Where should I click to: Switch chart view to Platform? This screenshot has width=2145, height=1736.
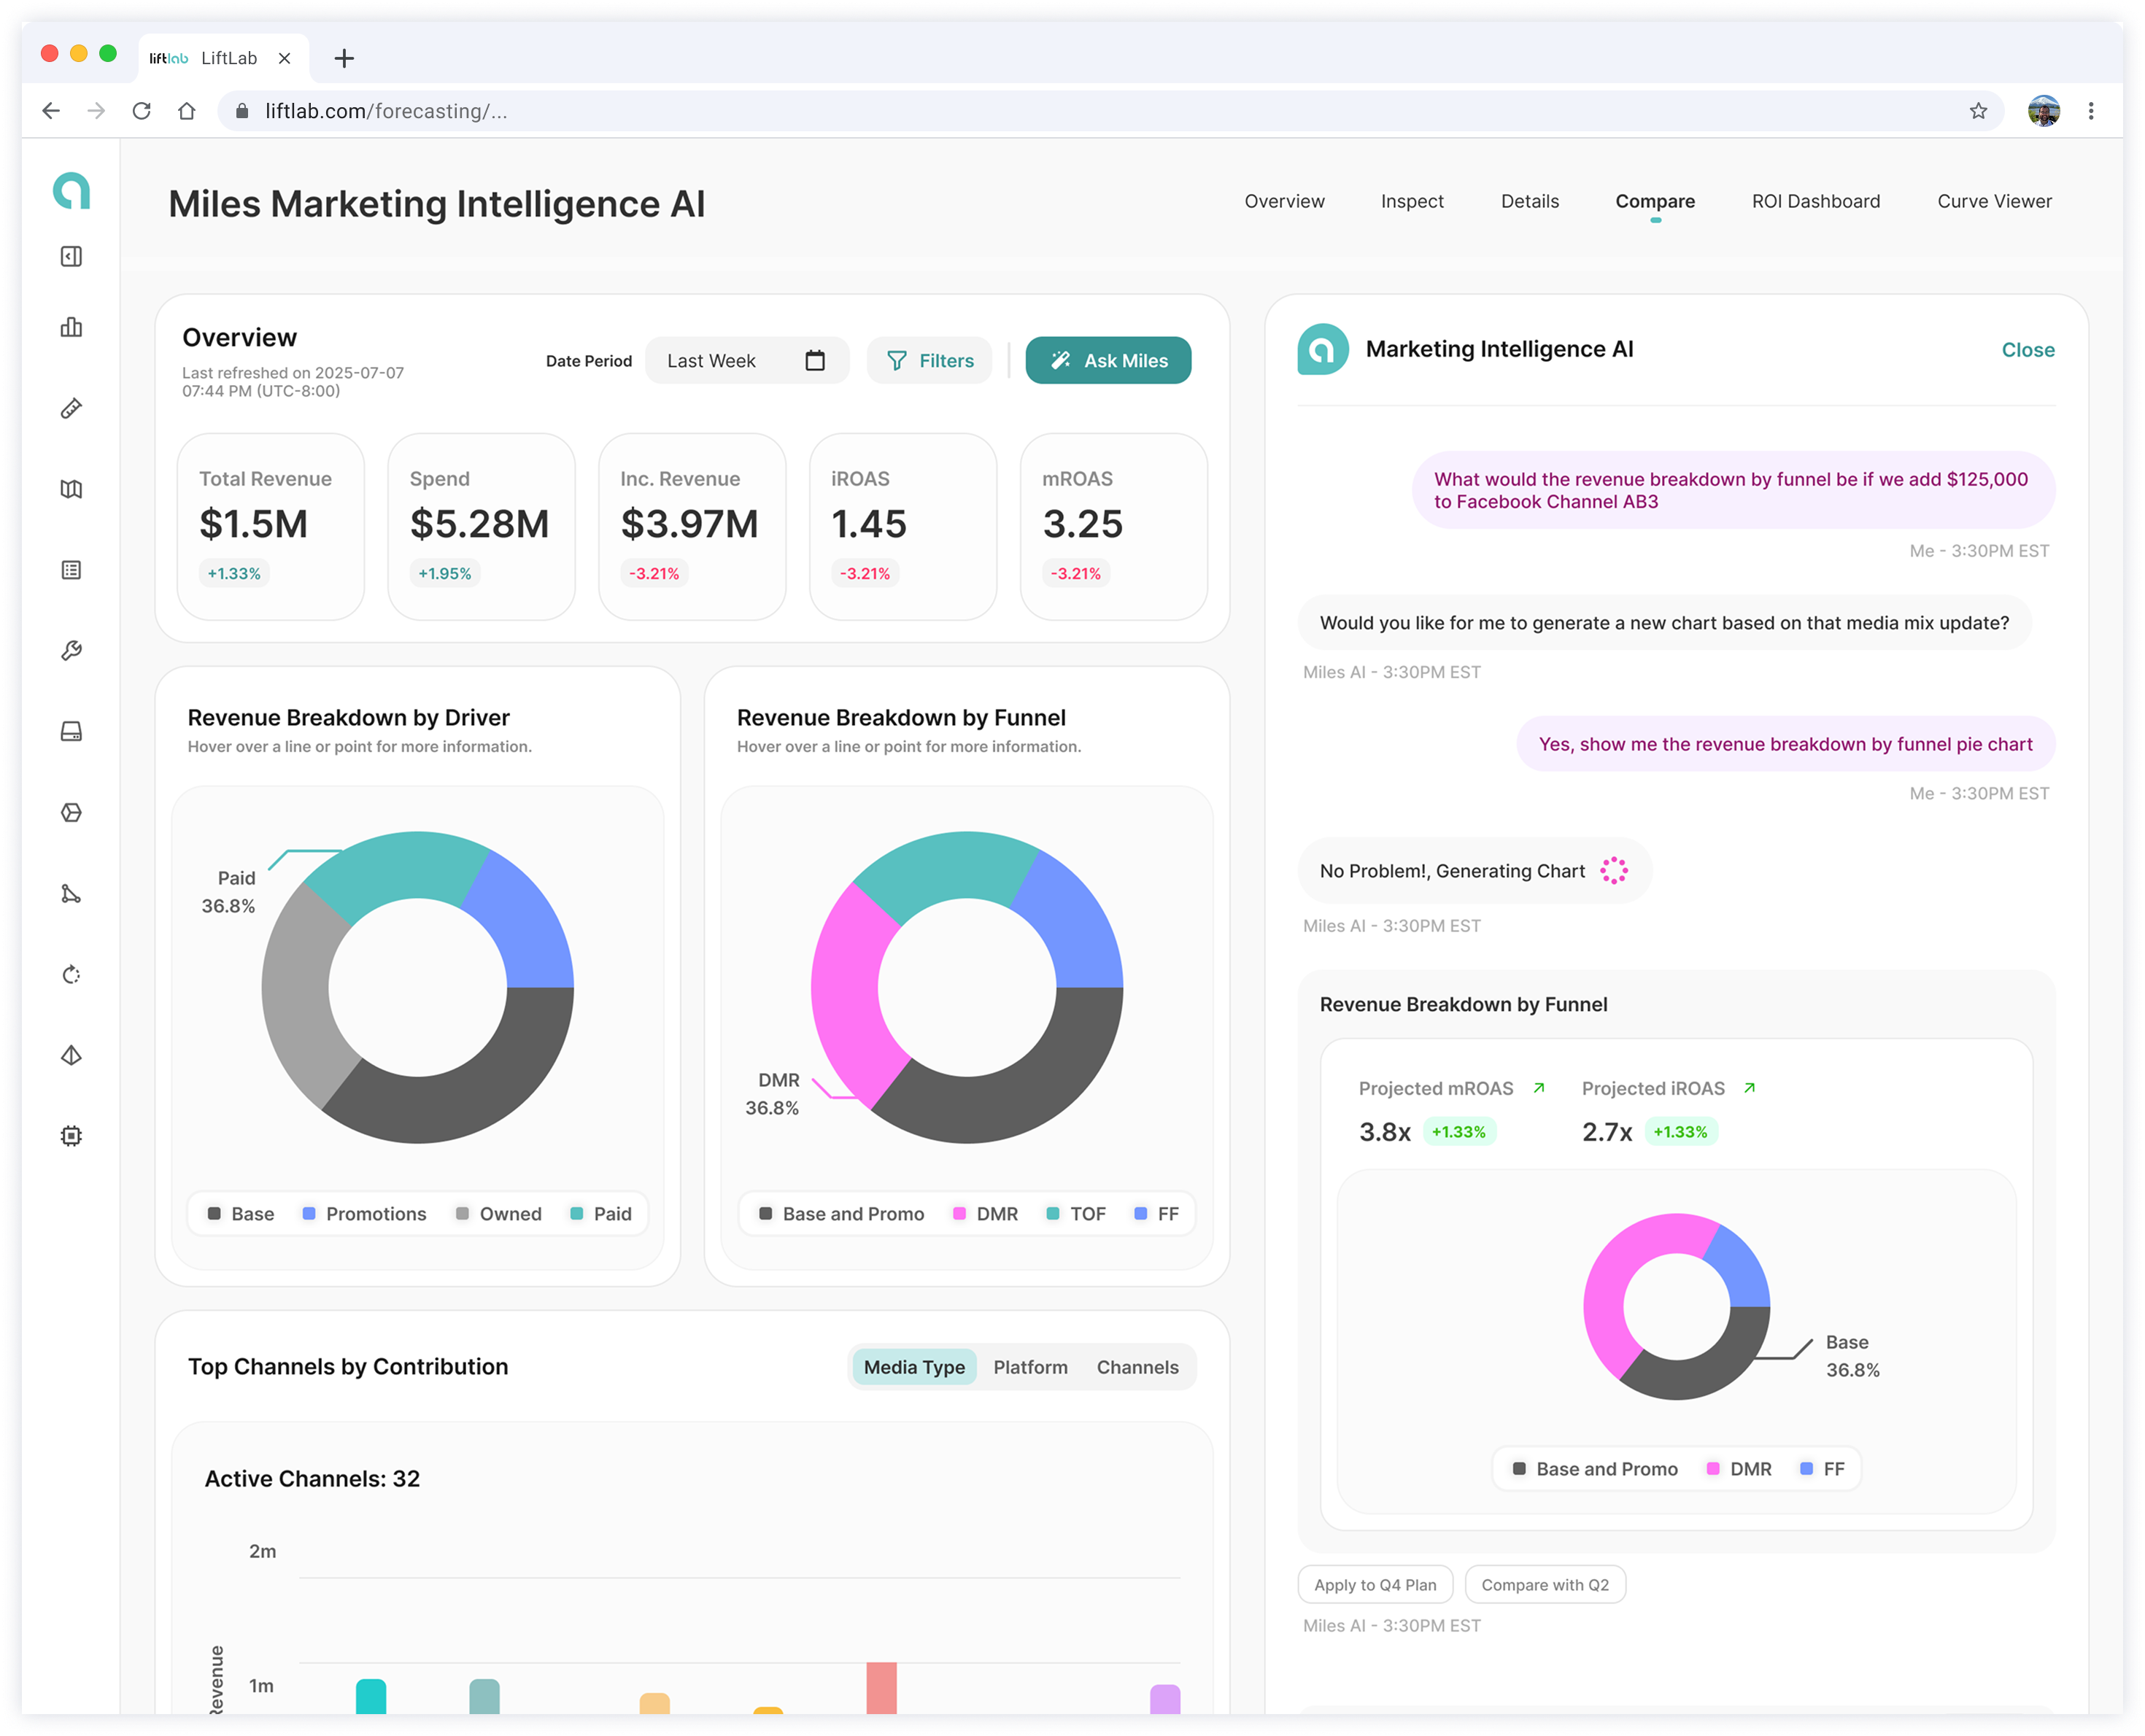pos(1030,1367)
